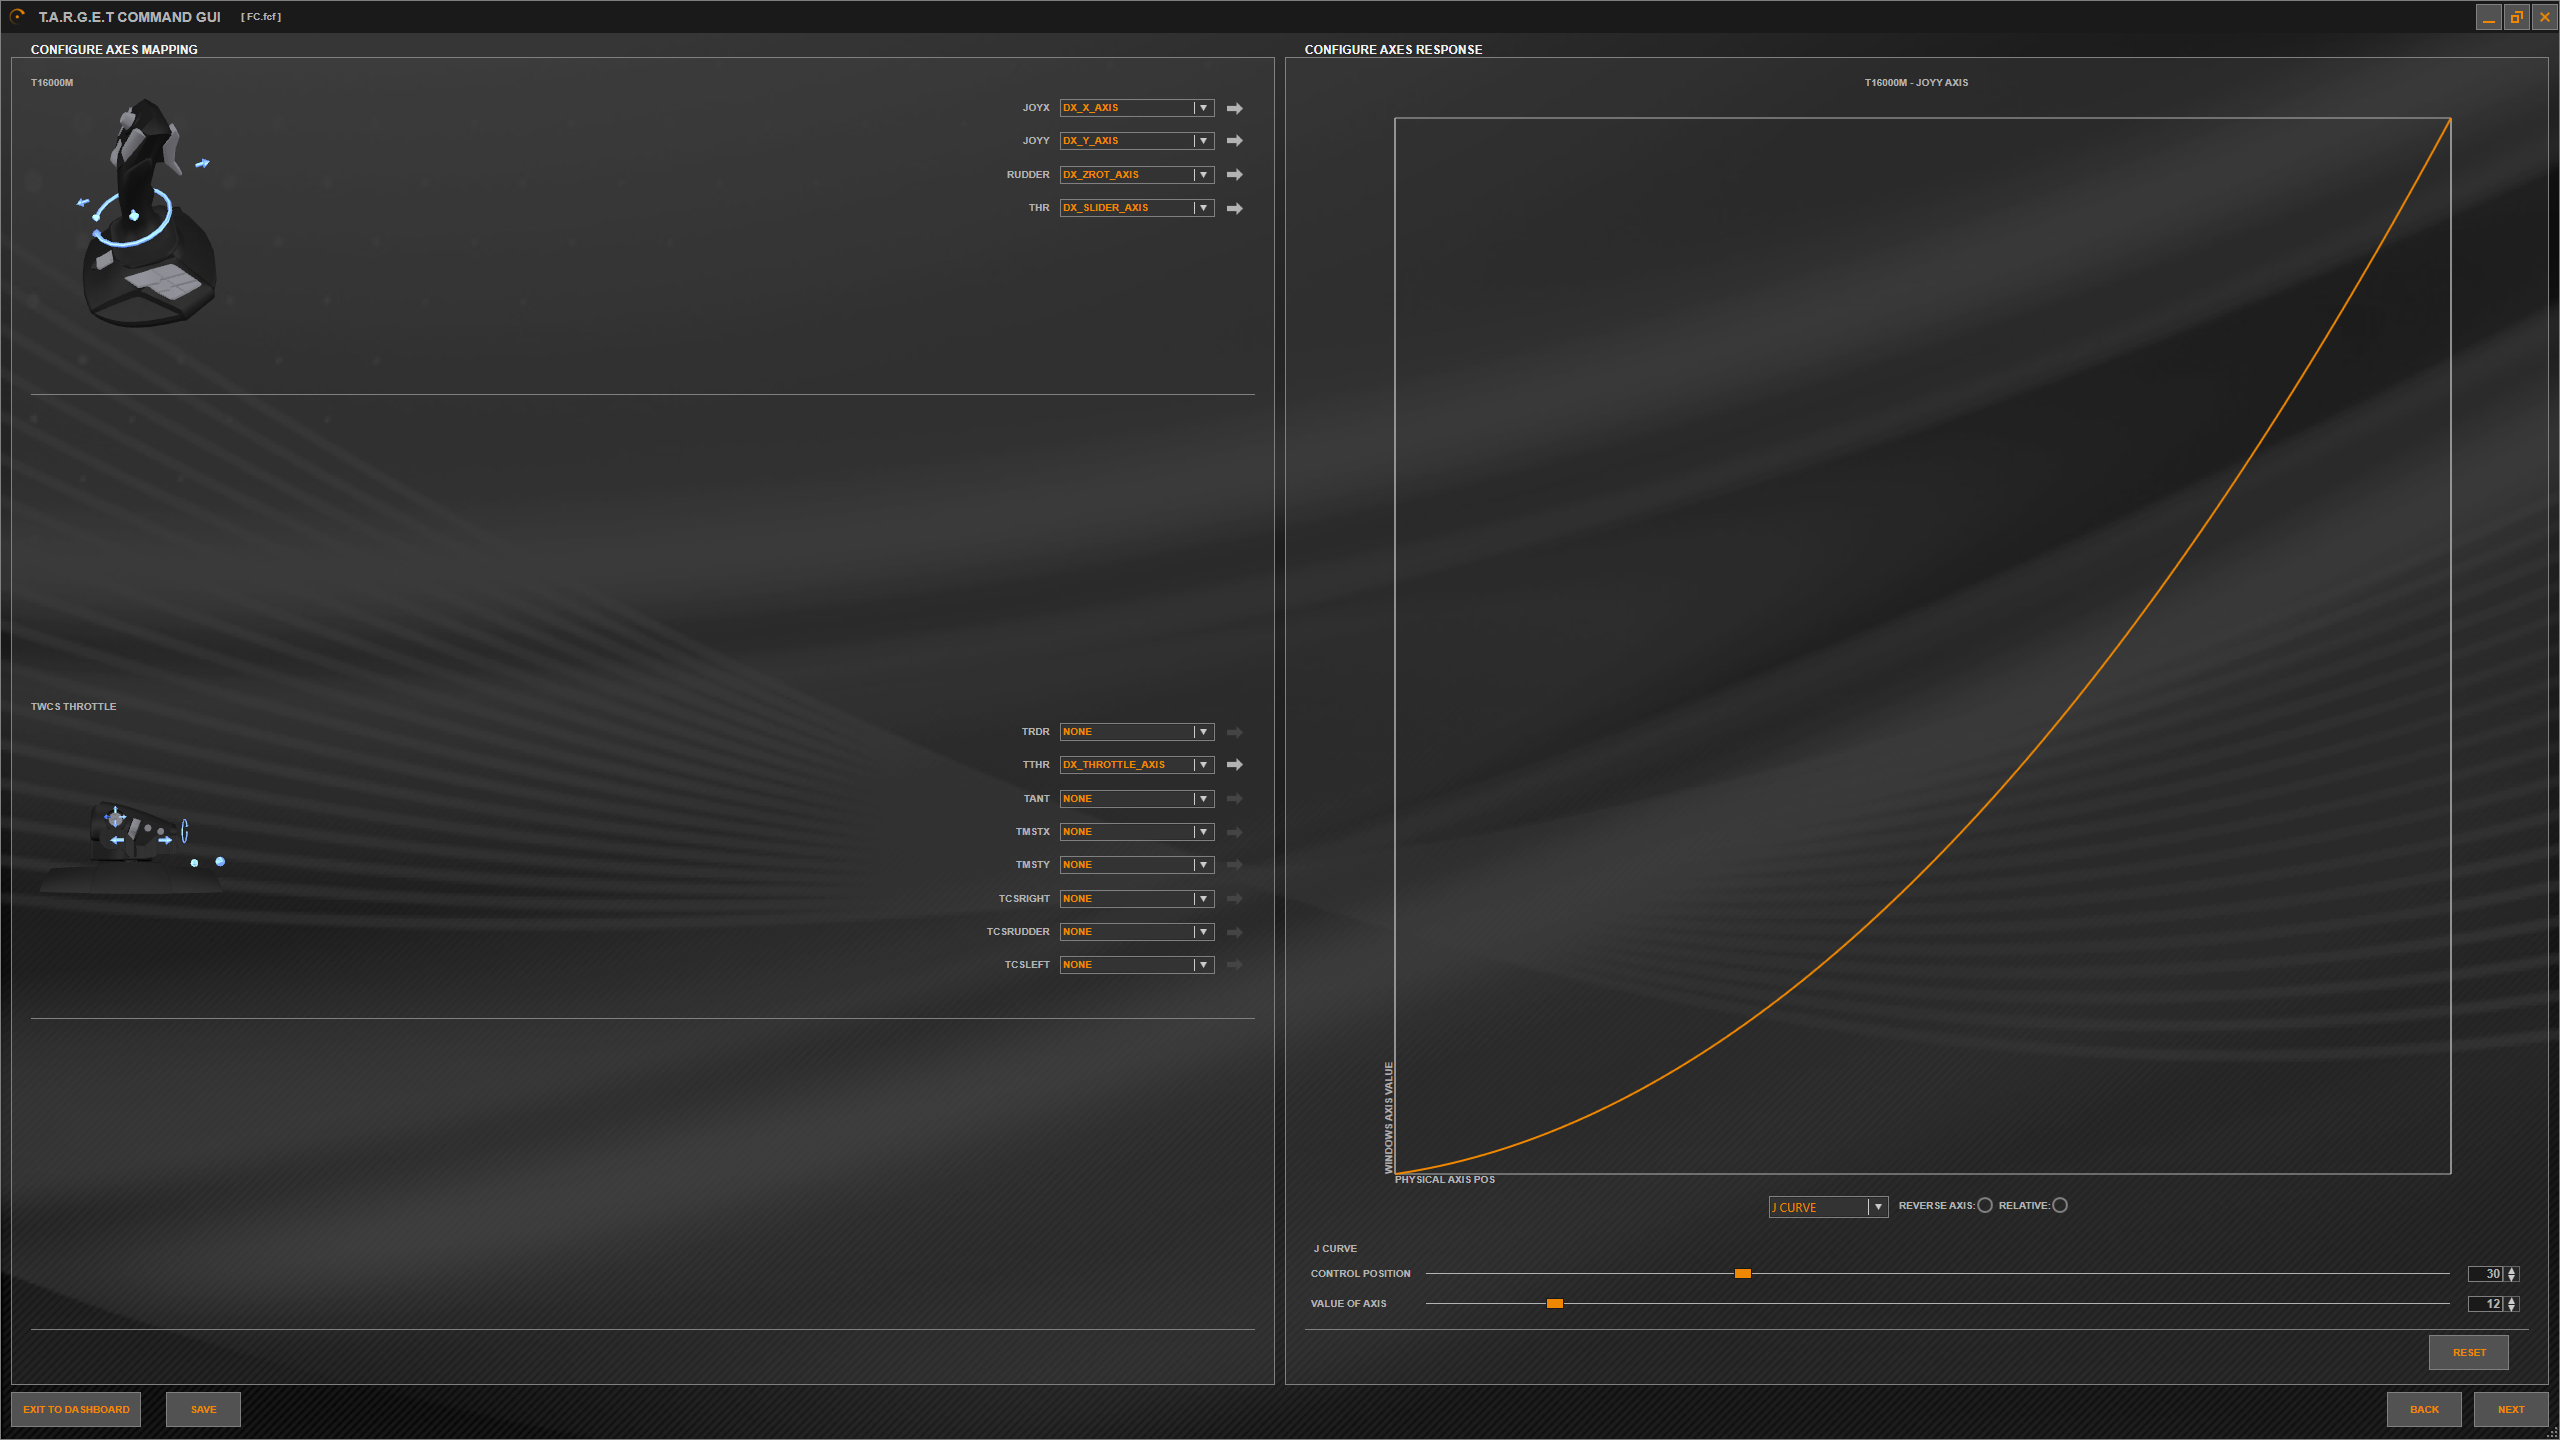Click the arrow icon next to JOYY
This screenshot has width=2560, height=1440.
[x=1234, y=141]
